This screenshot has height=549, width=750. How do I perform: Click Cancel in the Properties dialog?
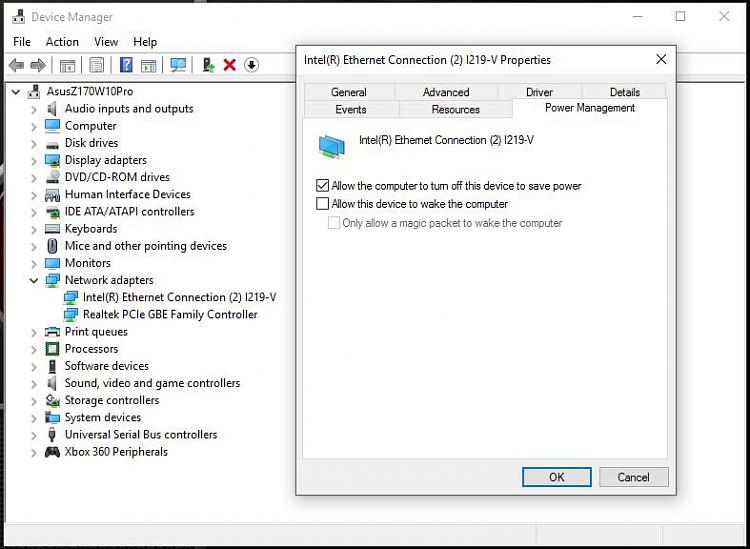coord(633,477)
